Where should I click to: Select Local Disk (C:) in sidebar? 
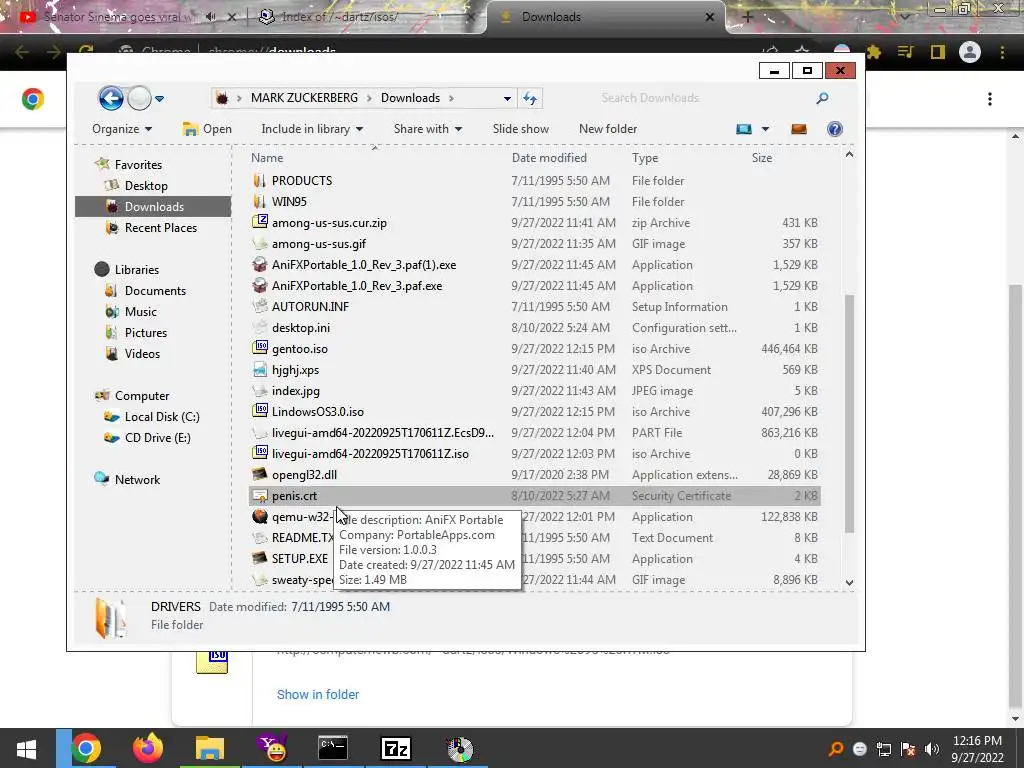(x=161, y=417)
